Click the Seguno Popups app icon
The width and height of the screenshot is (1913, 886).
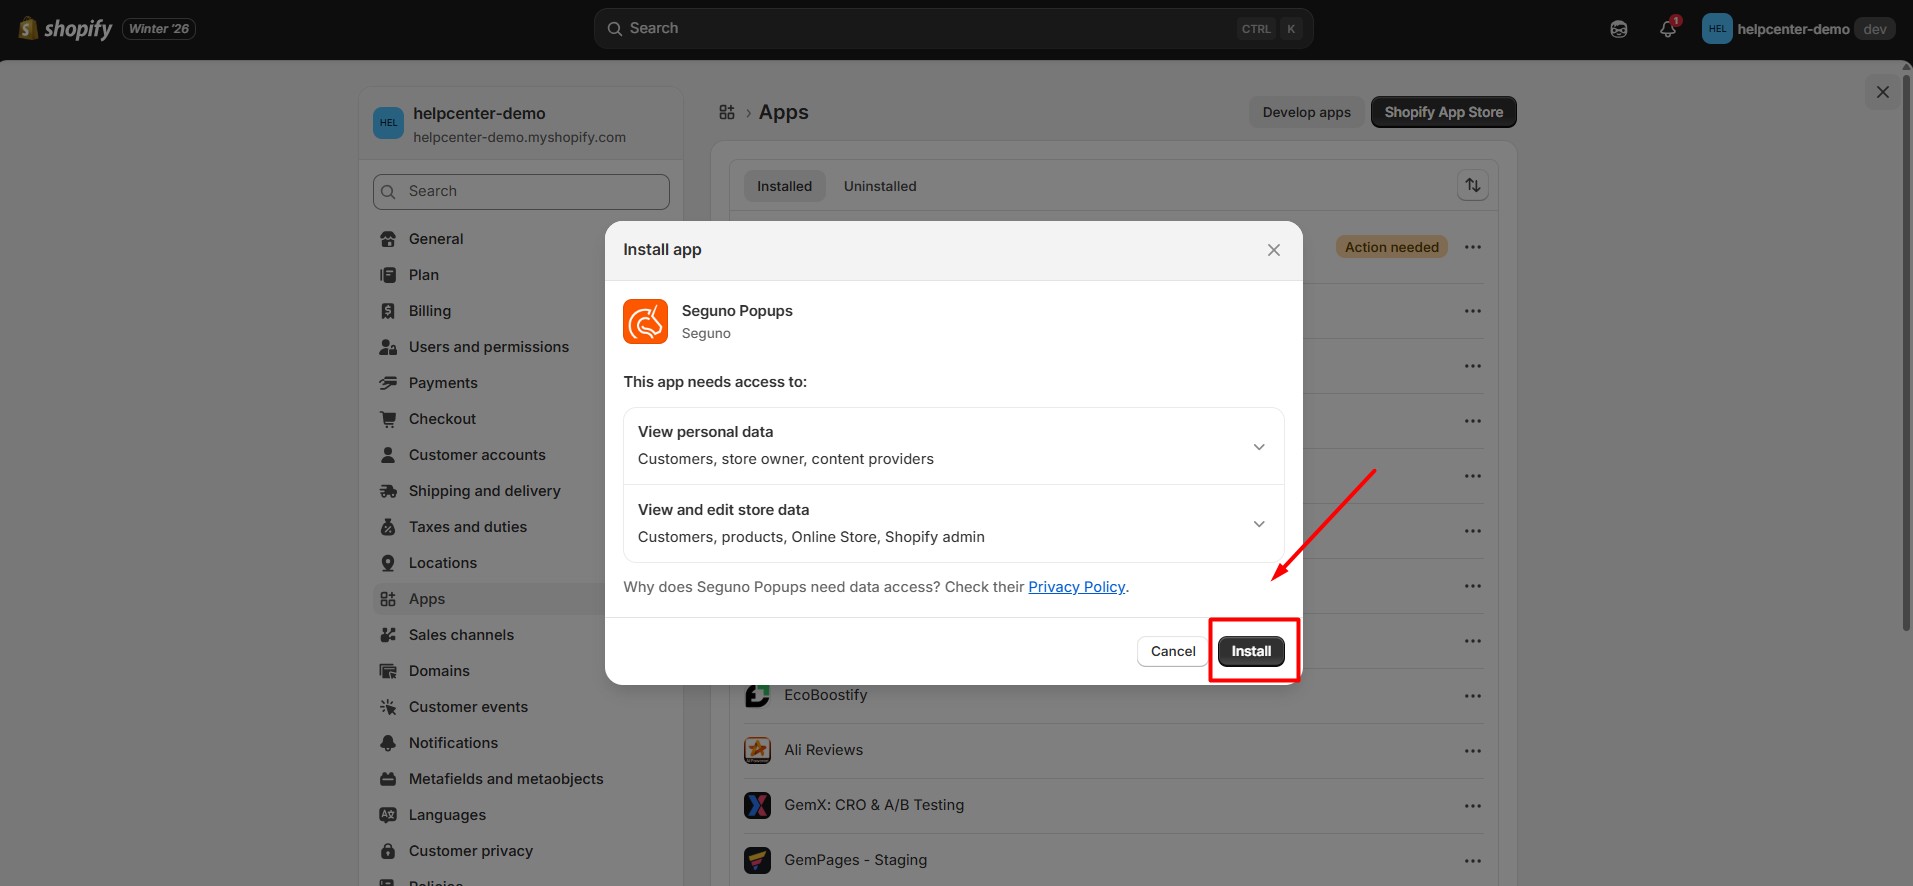[645, 321]
